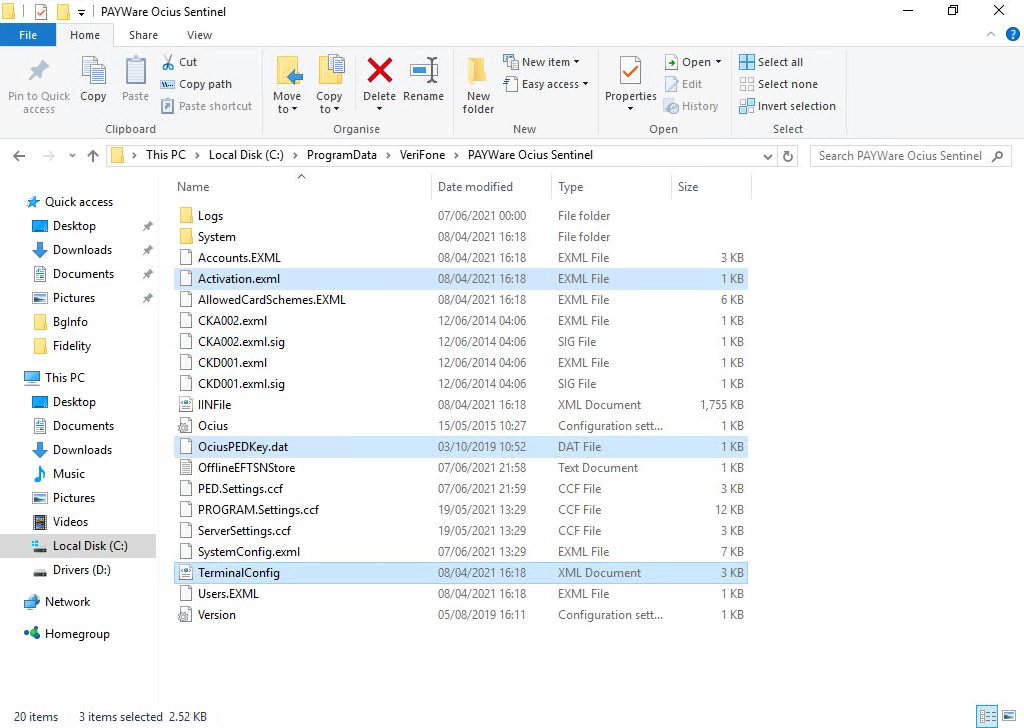Select Videos in navigation pane
The height and width of the screenshot is (728, 1024).
[x=70, y=522]
